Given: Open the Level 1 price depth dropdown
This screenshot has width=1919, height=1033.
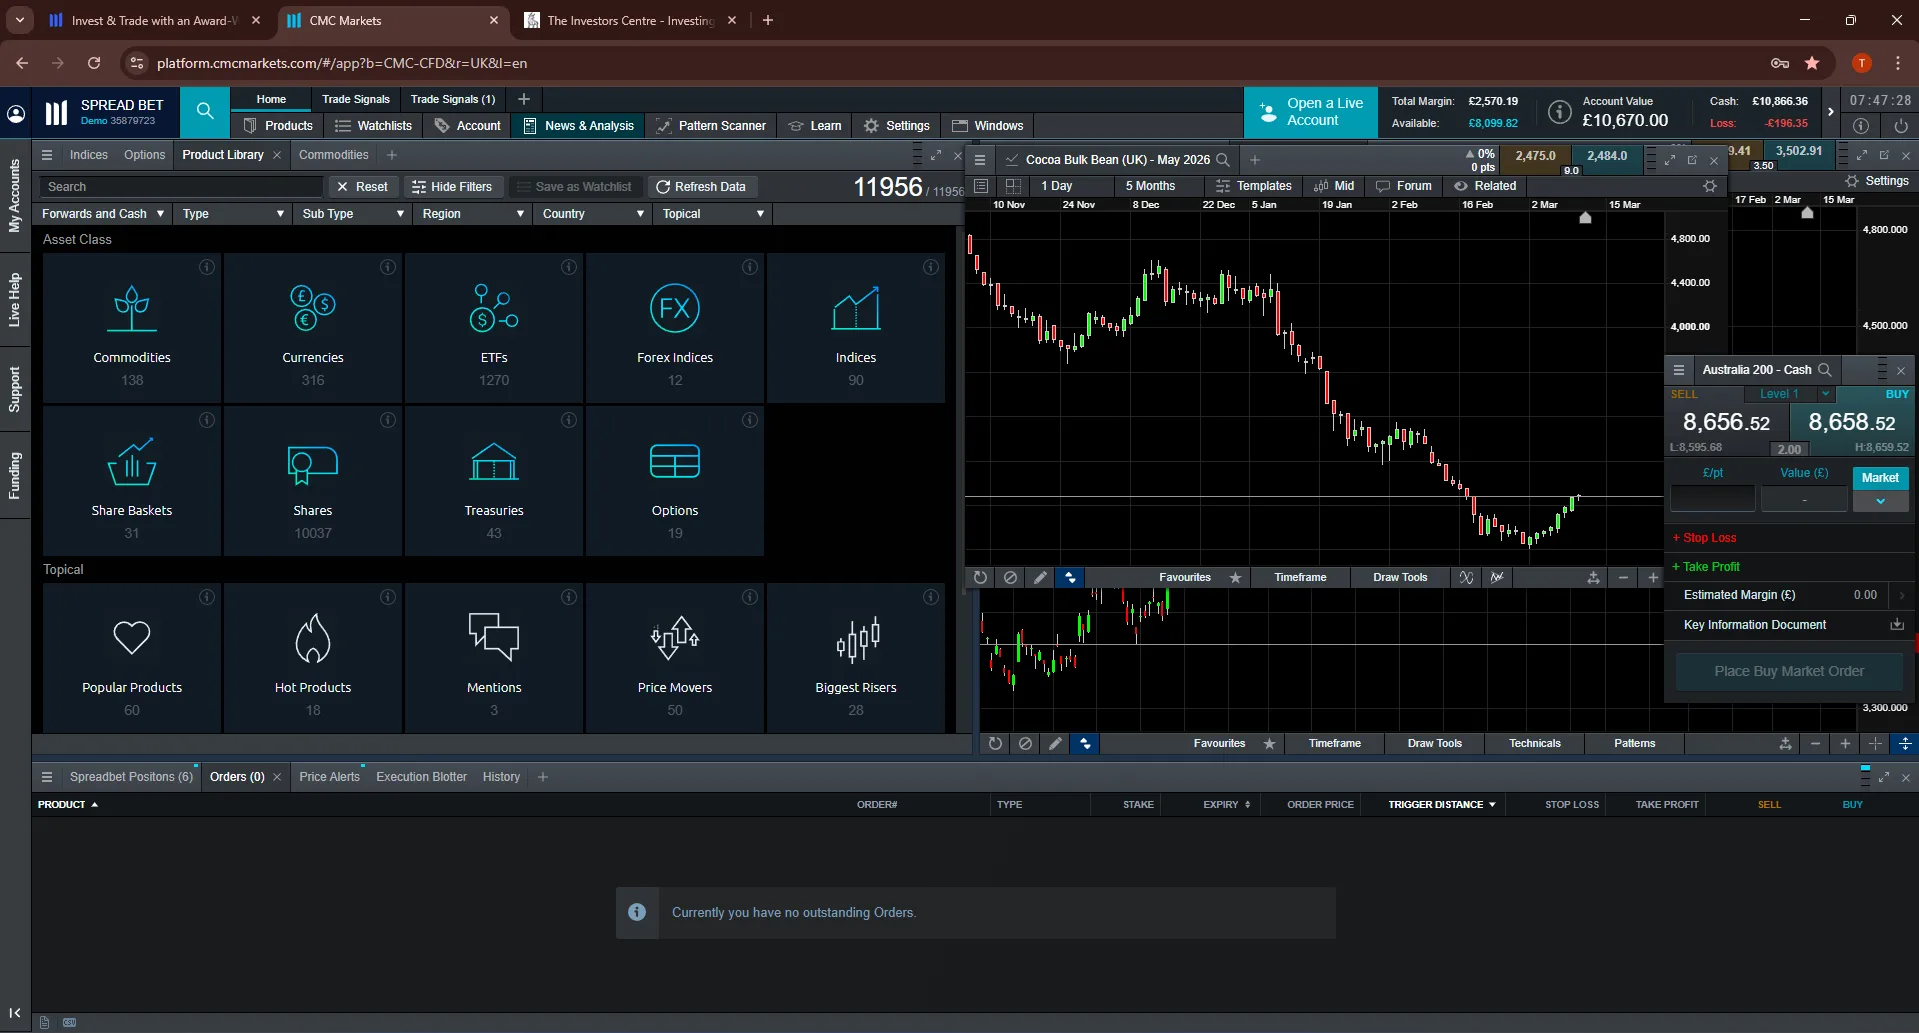Looking at the screenshot, I should (x=1788, y=394).
